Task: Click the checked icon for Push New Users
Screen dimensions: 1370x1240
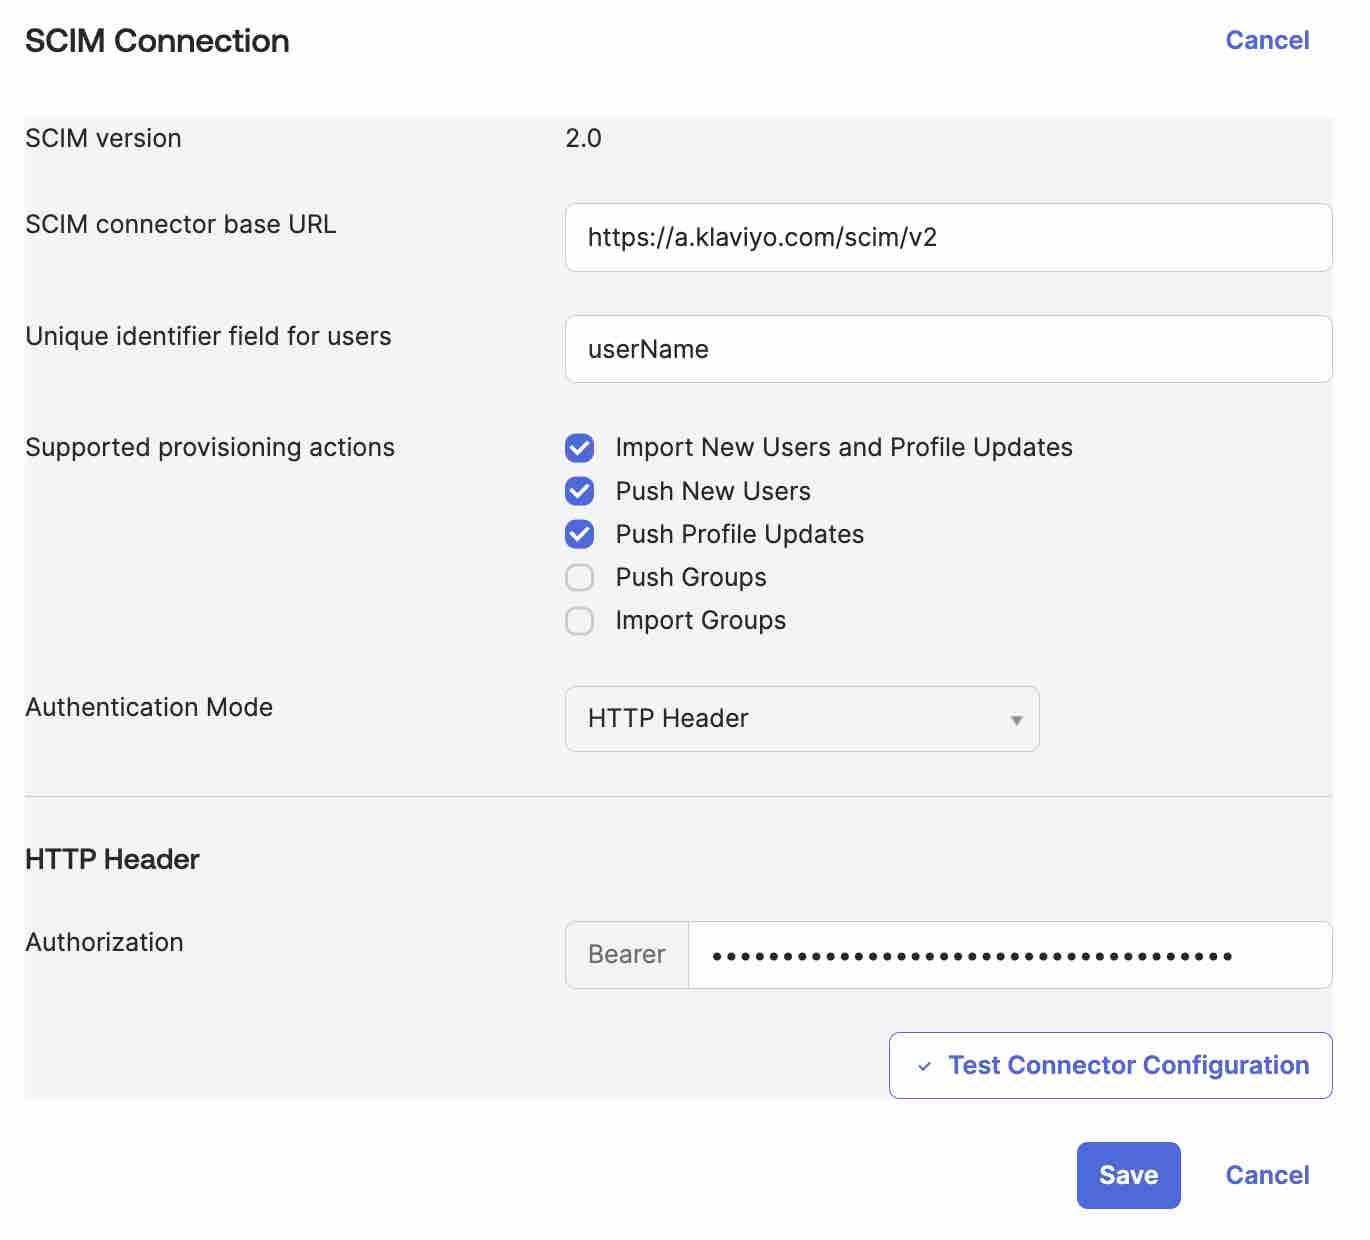Action: [x=579, y=491]
